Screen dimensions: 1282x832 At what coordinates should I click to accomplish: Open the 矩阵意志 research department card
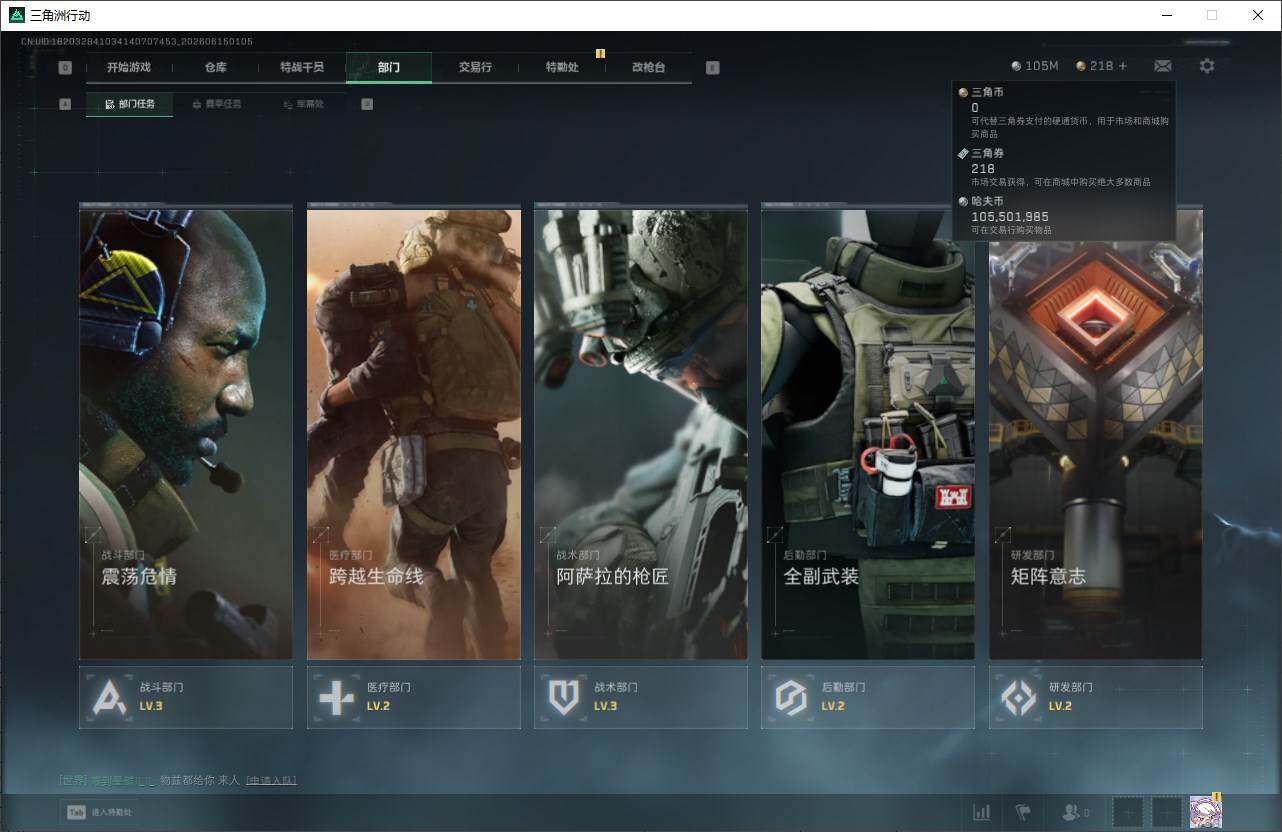1096,434
